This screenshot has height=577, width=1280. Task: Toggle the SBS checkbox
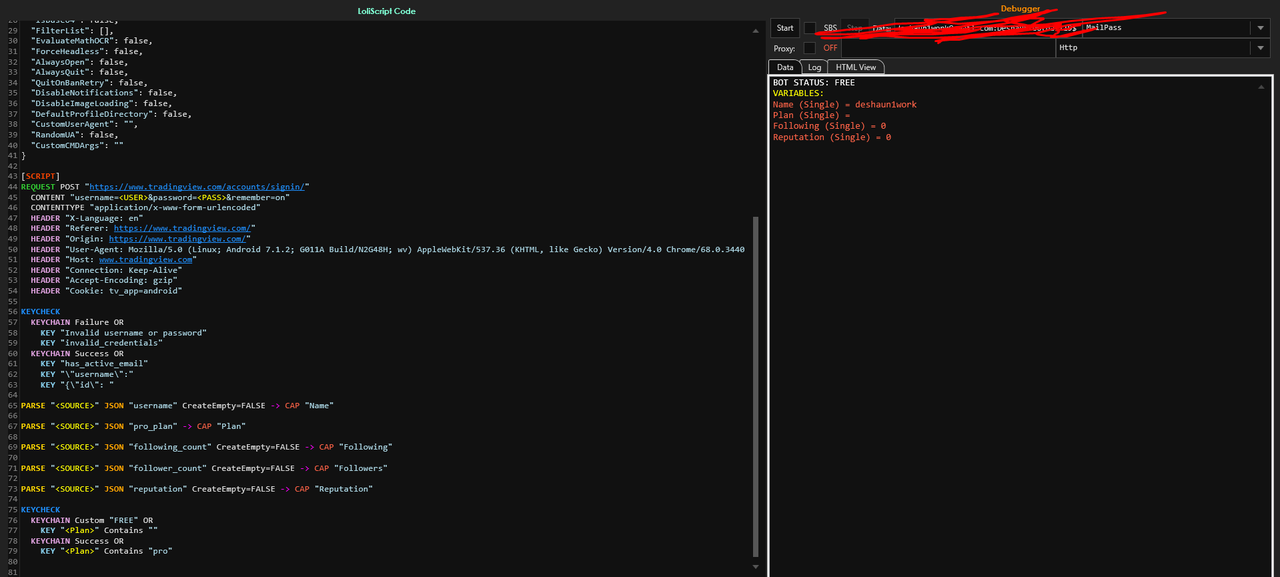810,28
